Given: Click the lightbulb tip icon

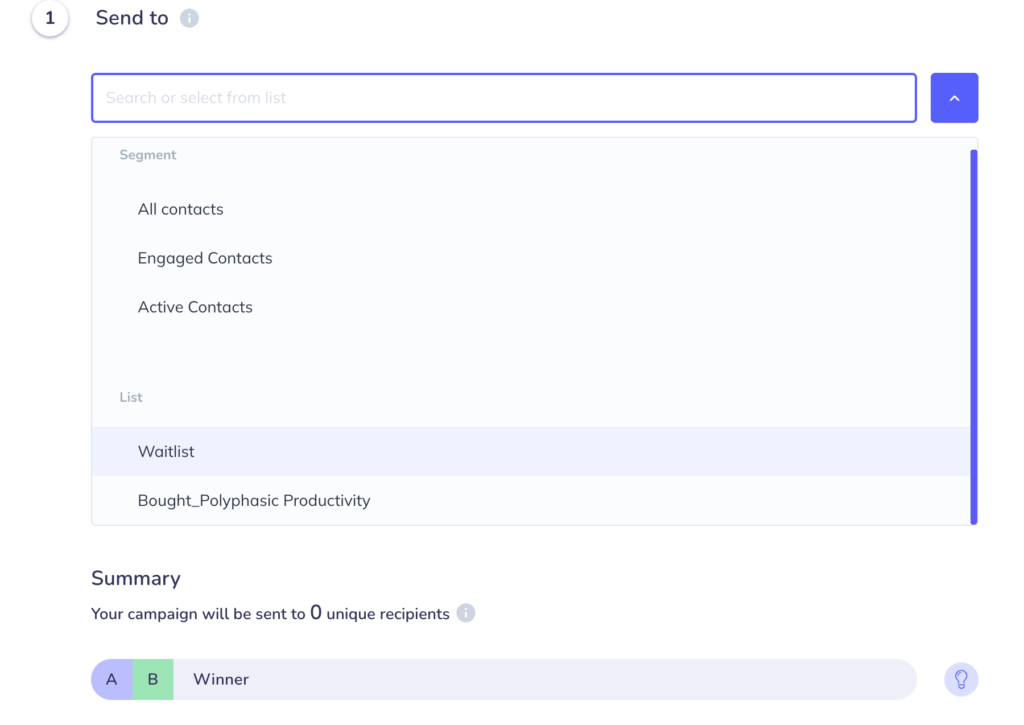Looking at the screenshot, I should [961, 679].
